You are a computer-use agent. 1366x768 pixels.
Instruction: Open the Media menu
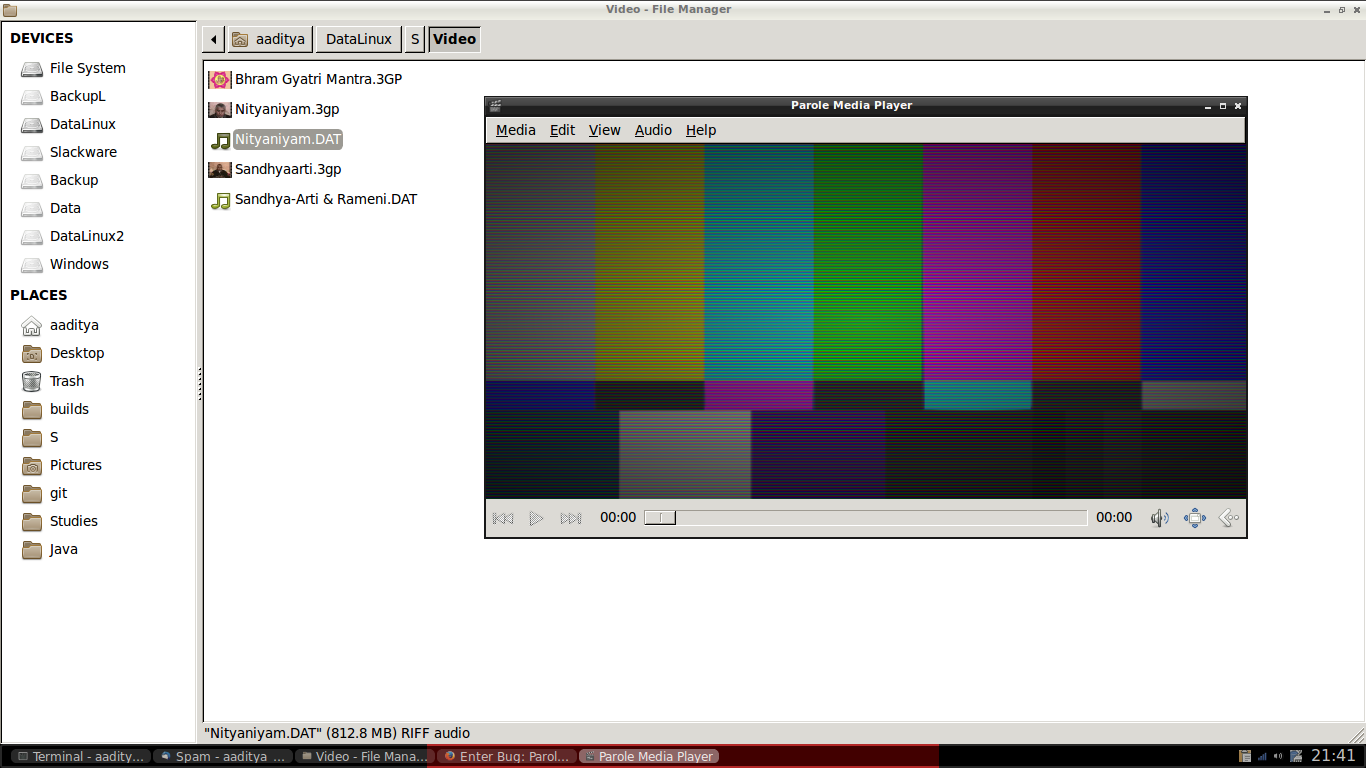(515, 130)
